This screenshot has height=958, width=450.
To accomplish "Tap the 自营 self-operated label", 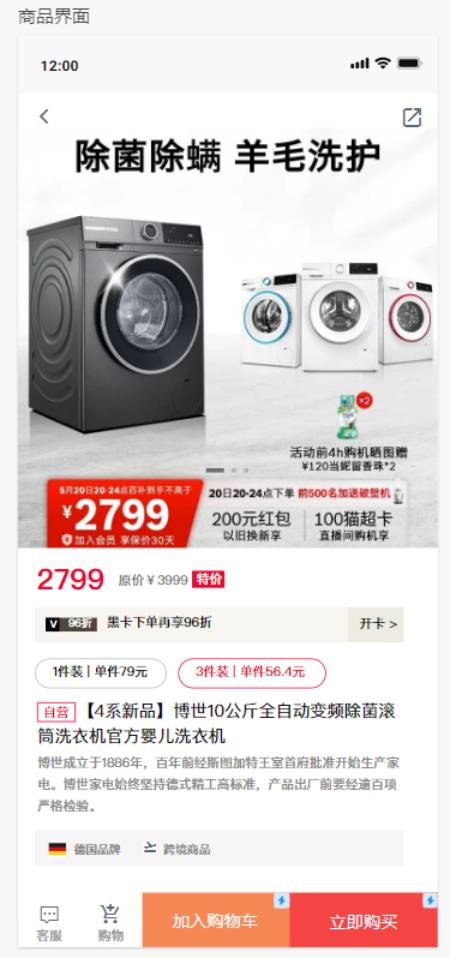I will 56,712.
